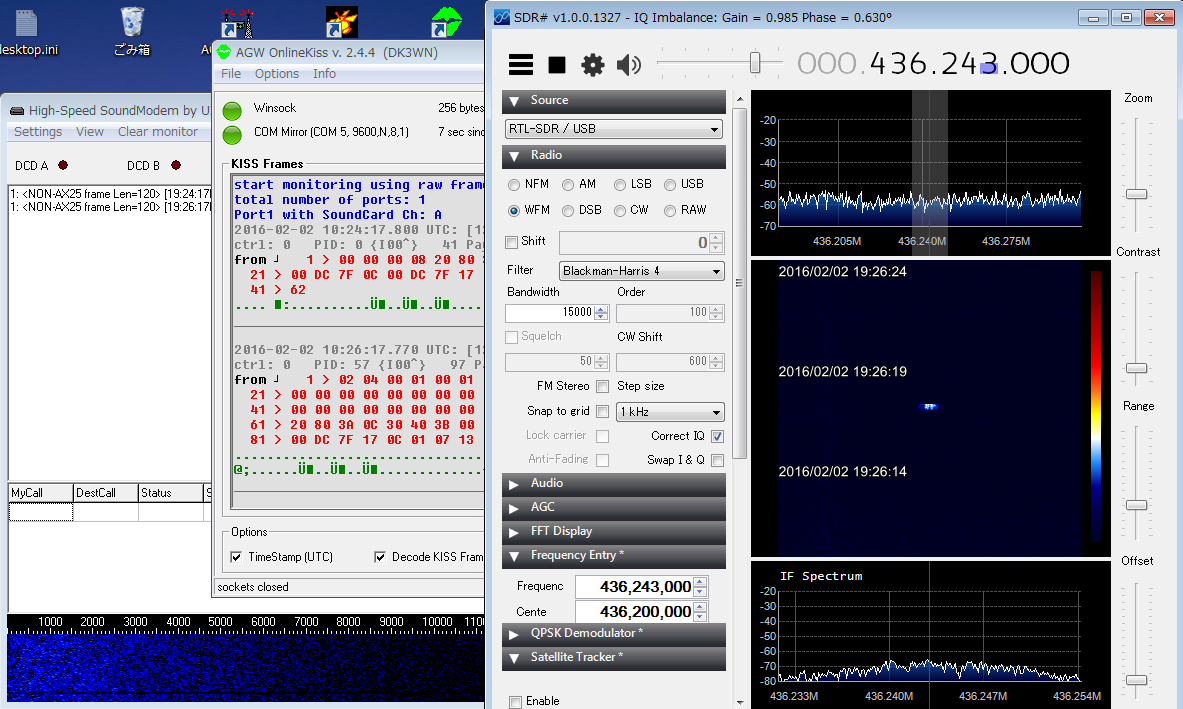Select DSB demodulation mode
Image resolution: width=1183 pixels, height=709 pixels.
568,210
